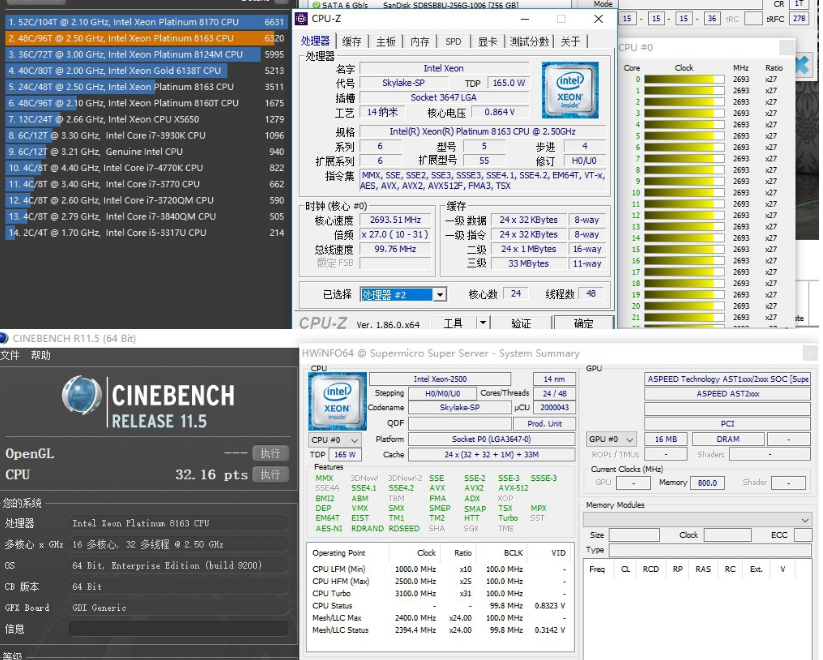The image size is (823, 660).
Task: Select ranking row Core i7-3930K CPU
Action: click(x=145, y=135)
